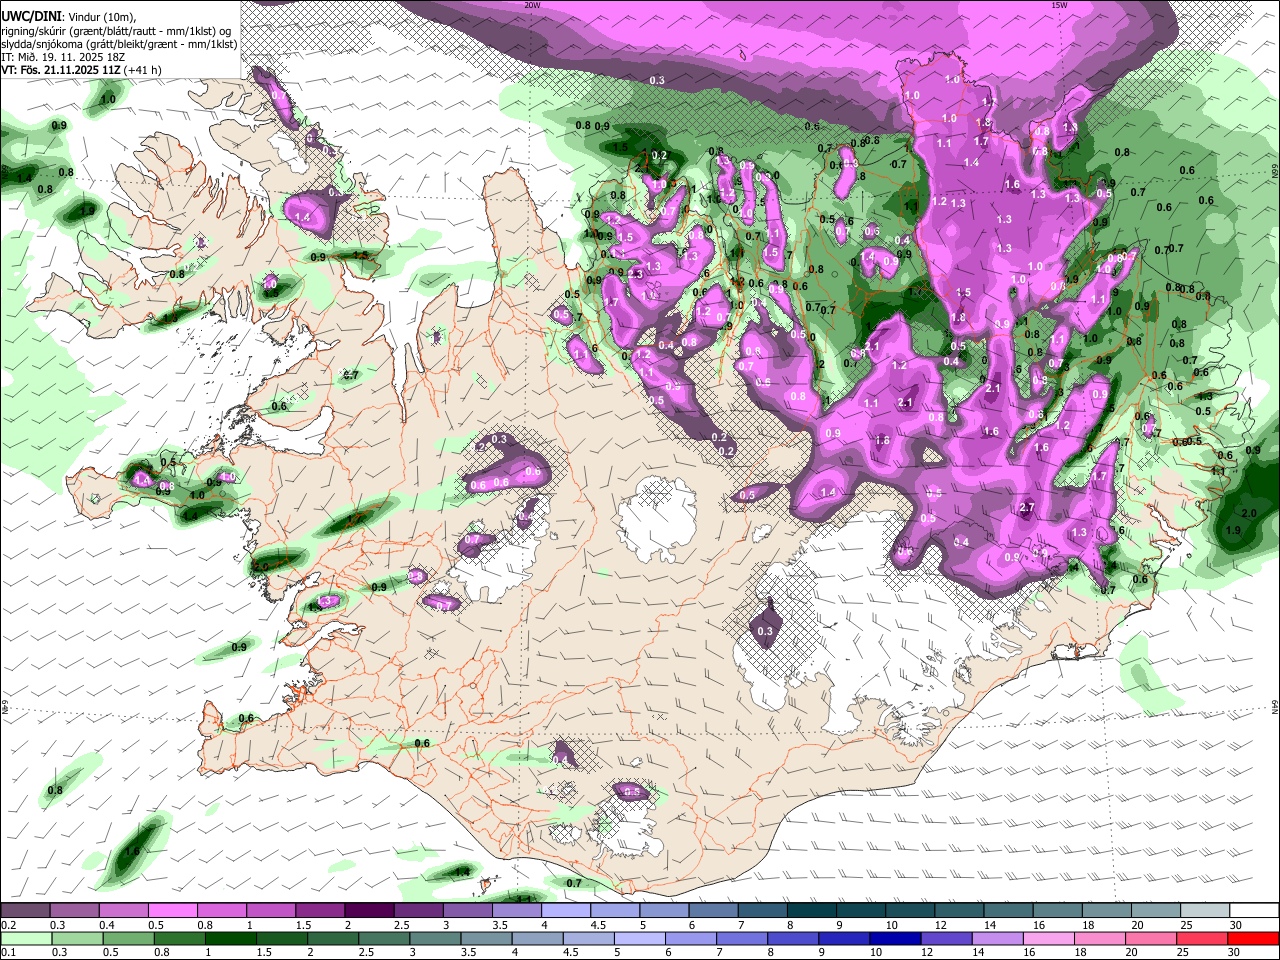This screenshot has width=1280, height=960.
Task: Select the light lilac 14 mm rain legend swatch
Action: pos(997,938)
